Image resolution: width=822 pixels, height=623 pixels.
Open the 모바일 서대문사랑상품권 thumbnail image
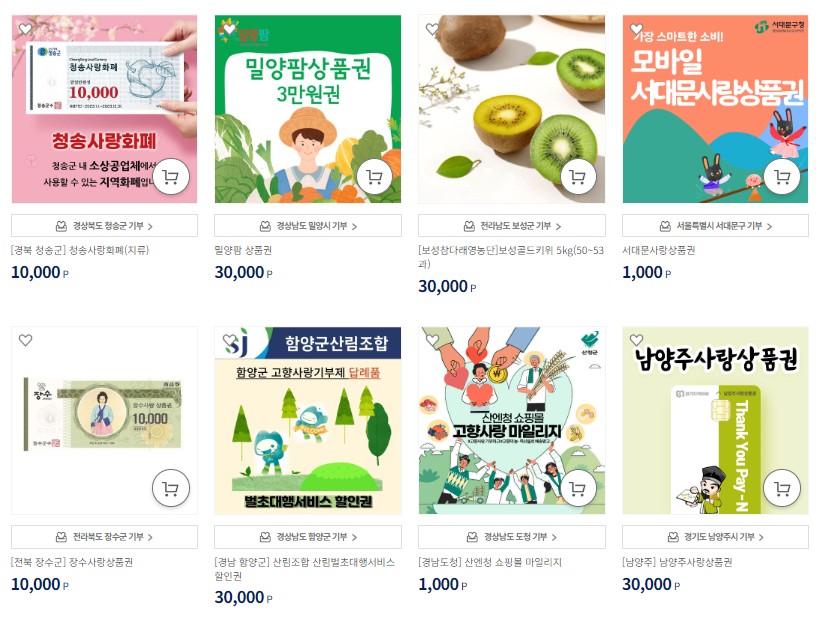tap(715, 109)
